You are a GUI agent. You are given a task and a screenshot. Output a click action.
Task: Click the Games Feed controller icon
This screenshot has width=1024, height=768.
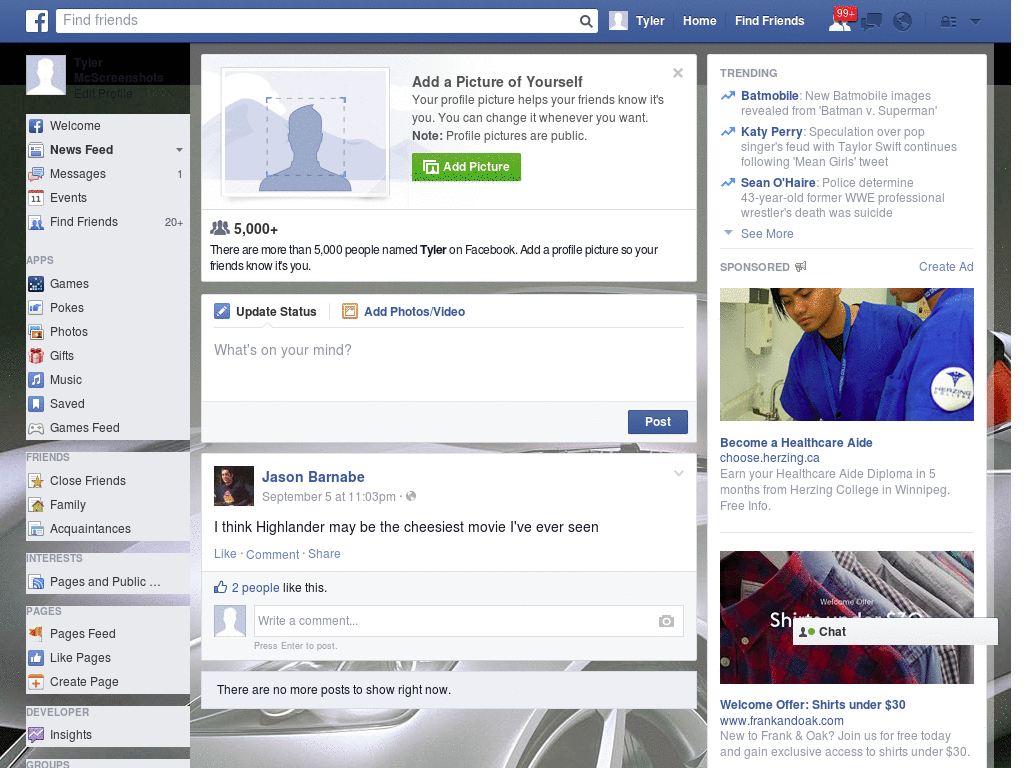point(36,428)
